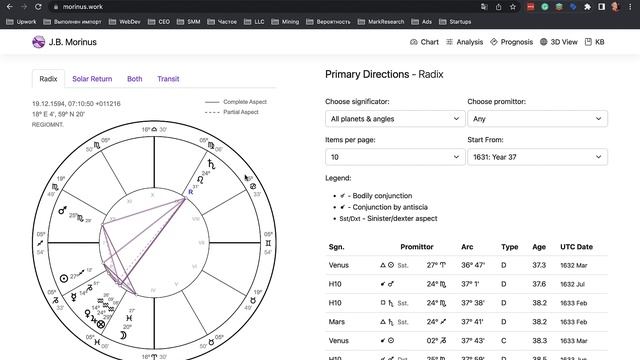Open the Analysis nav item
Viewport: 640px width, 360px height.
pyautogui.click(x=464, y=42)
